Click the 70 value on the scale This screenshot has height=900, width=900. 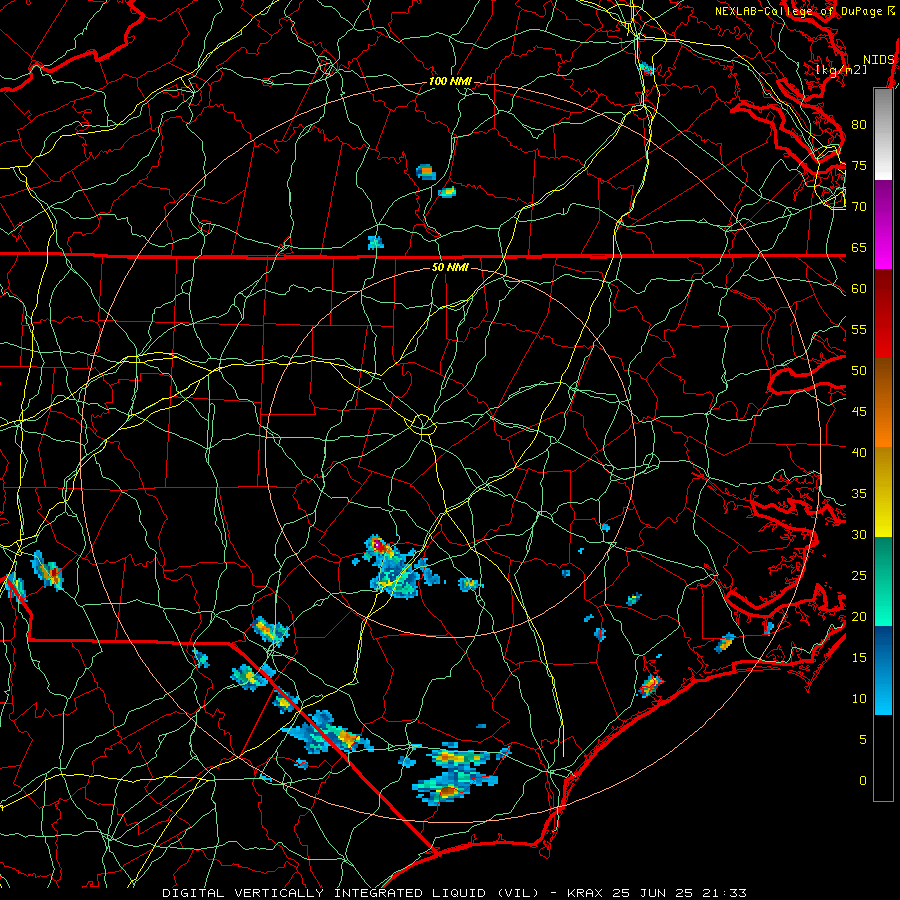(x=859, y=207)
